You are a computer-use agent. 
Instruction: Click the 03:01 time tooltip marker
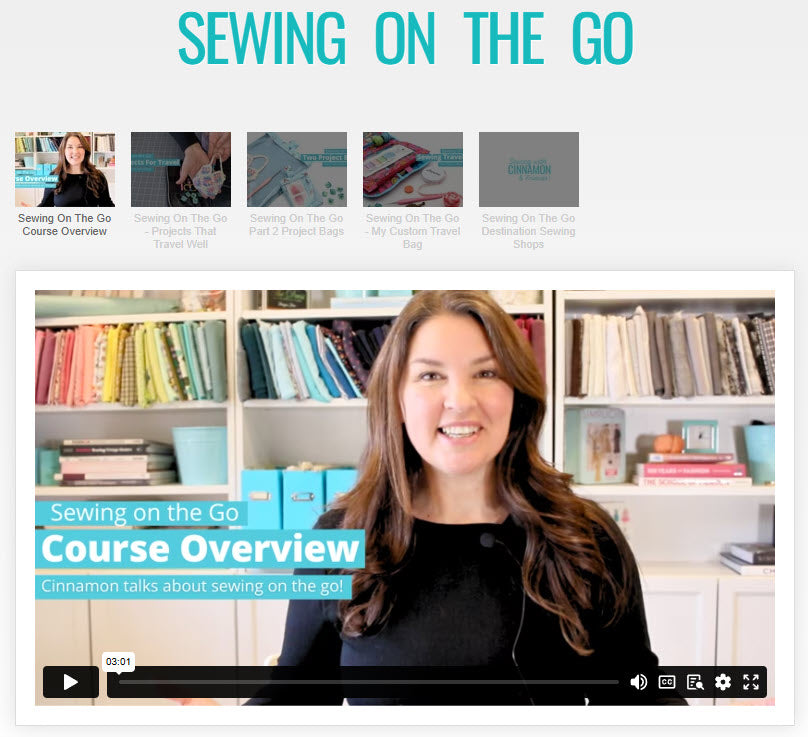click(x=119, y=661)
